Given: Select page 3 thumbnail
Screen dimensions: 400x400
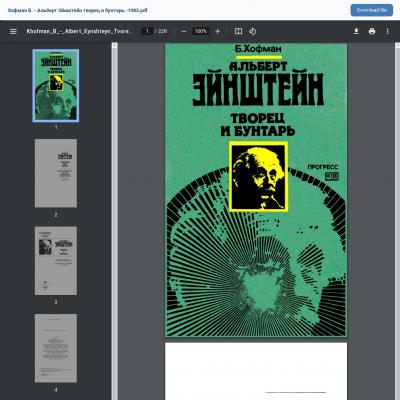Looking at the screenshot, I should 56,261.
